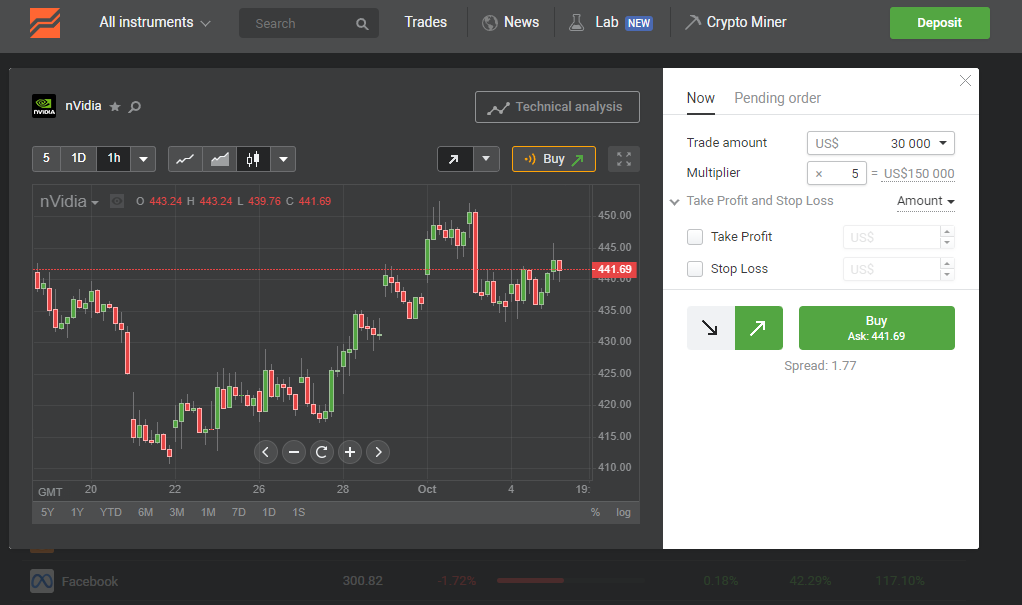Toggle chart series visibility eye icon
The width and height of the screenshot is (1022, 605).
click(117, 201)
